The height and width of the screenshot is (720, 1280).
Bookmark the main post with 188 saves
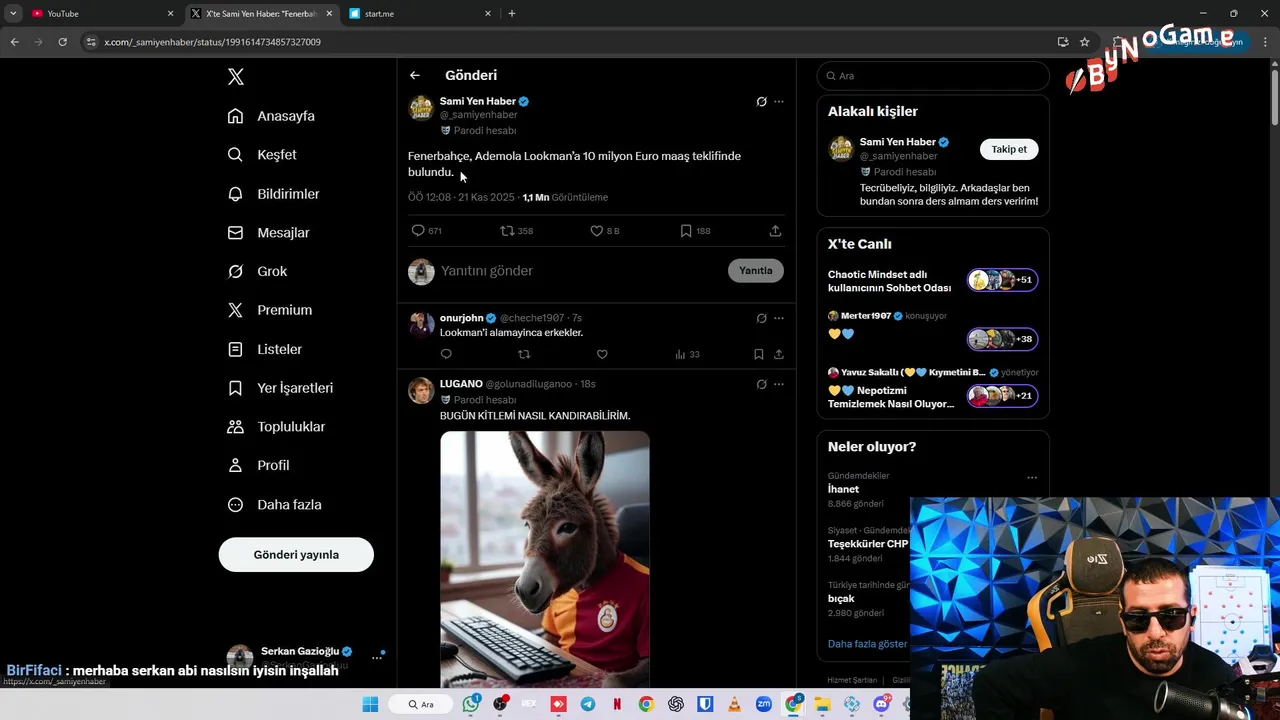[695, 231]
